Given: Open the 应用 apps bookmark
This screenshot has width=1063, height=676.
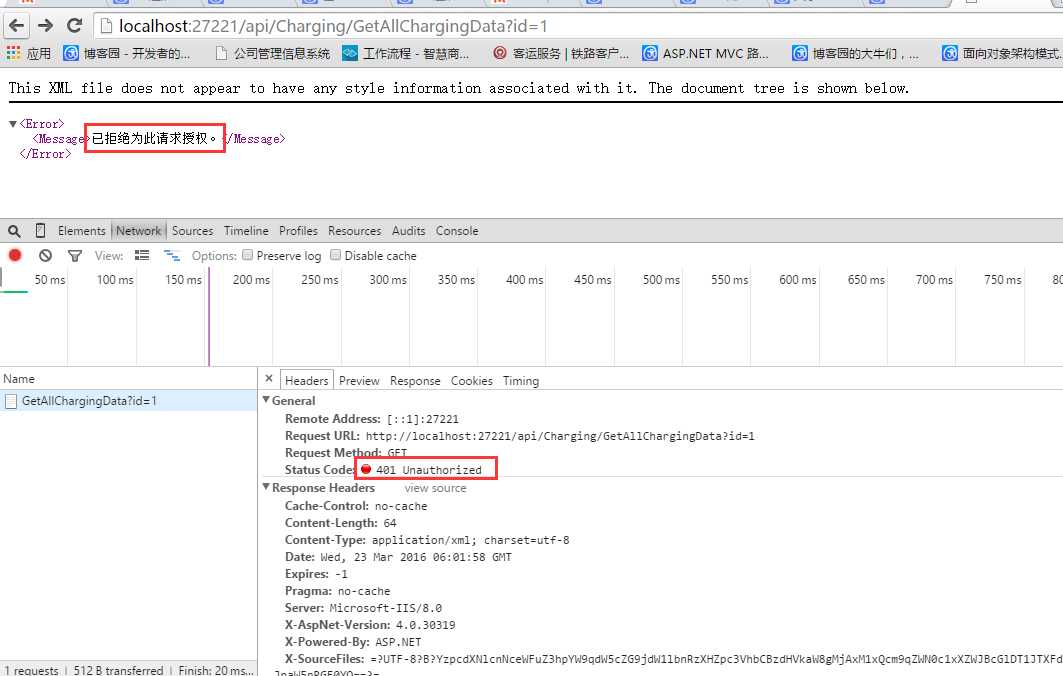Looking at the screenshot, I should (28, 53).
